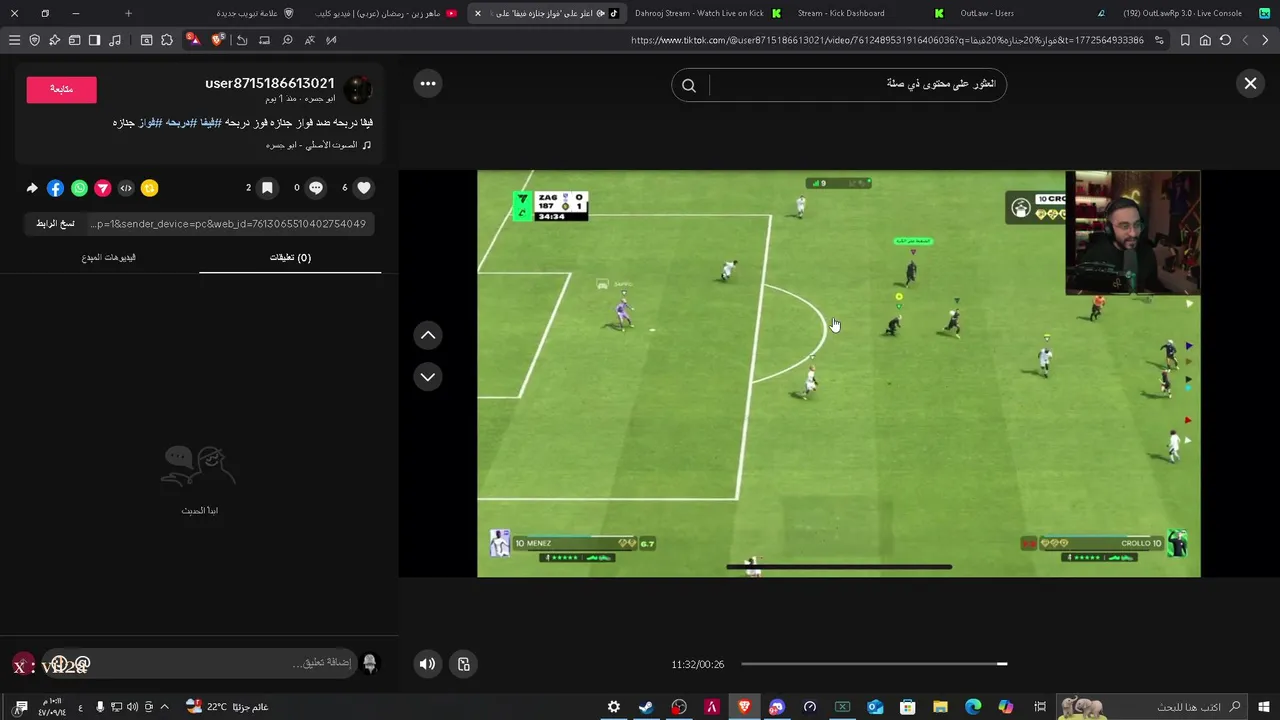The height and width of the screenshot is (720, 1280).
Task: Open Brave browser from the taskbar
Action: (744, 707)
